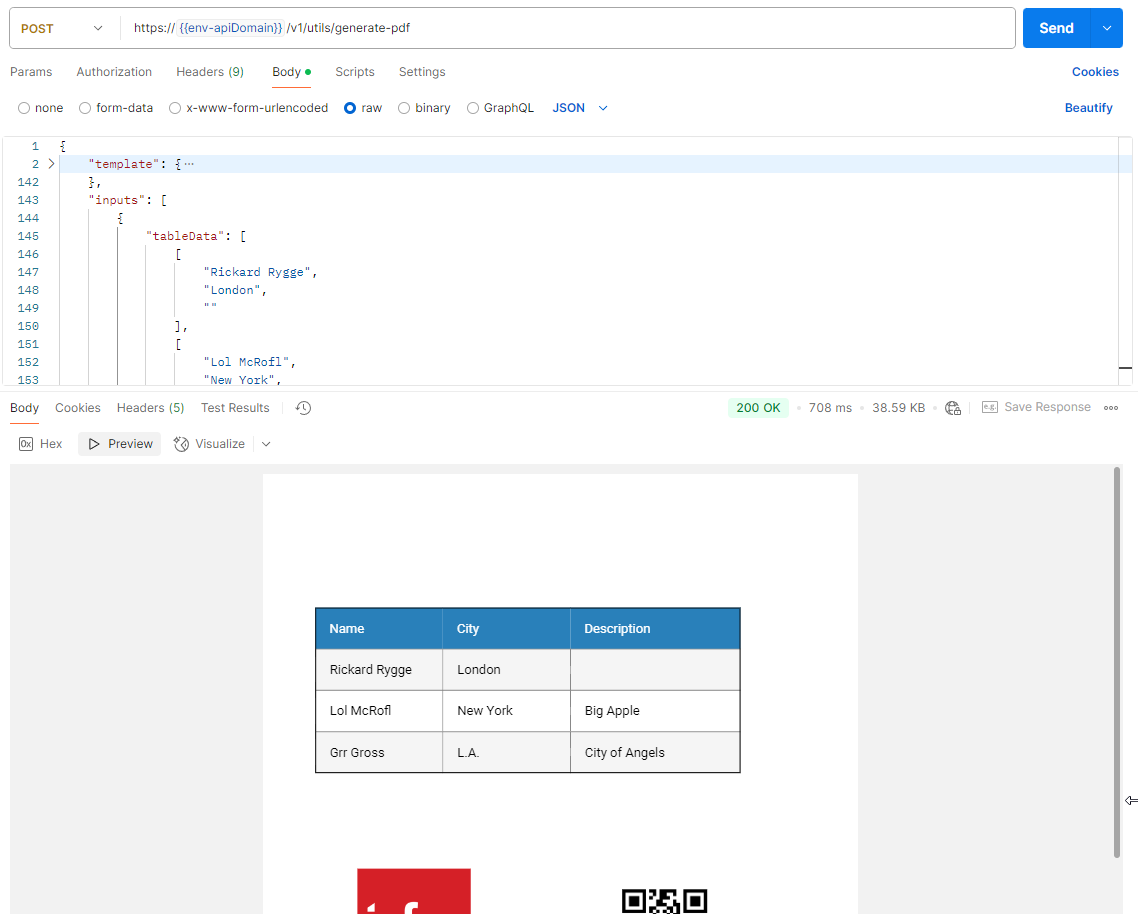The width and height of the screenshot is (1138, 914).
Task: Click the response preview vertical scrollbar
Action: pos(1117,660)
